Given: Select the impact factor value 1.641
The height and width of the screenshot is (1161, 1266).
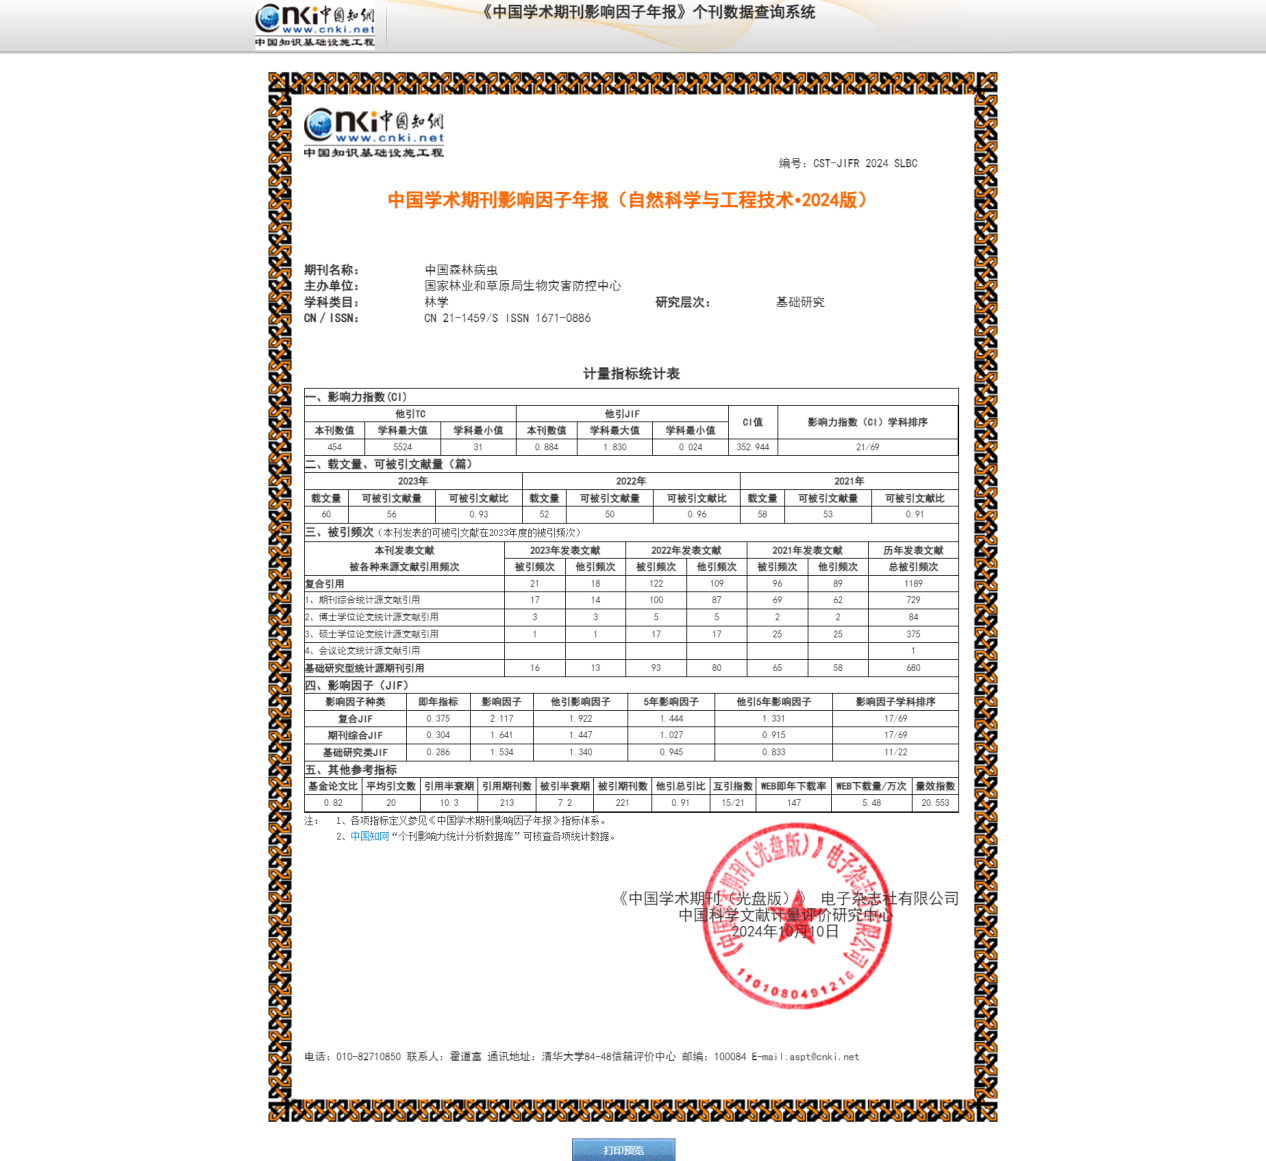Looking at the screenshot, I should pyautogui.click(x=501, y=735).
